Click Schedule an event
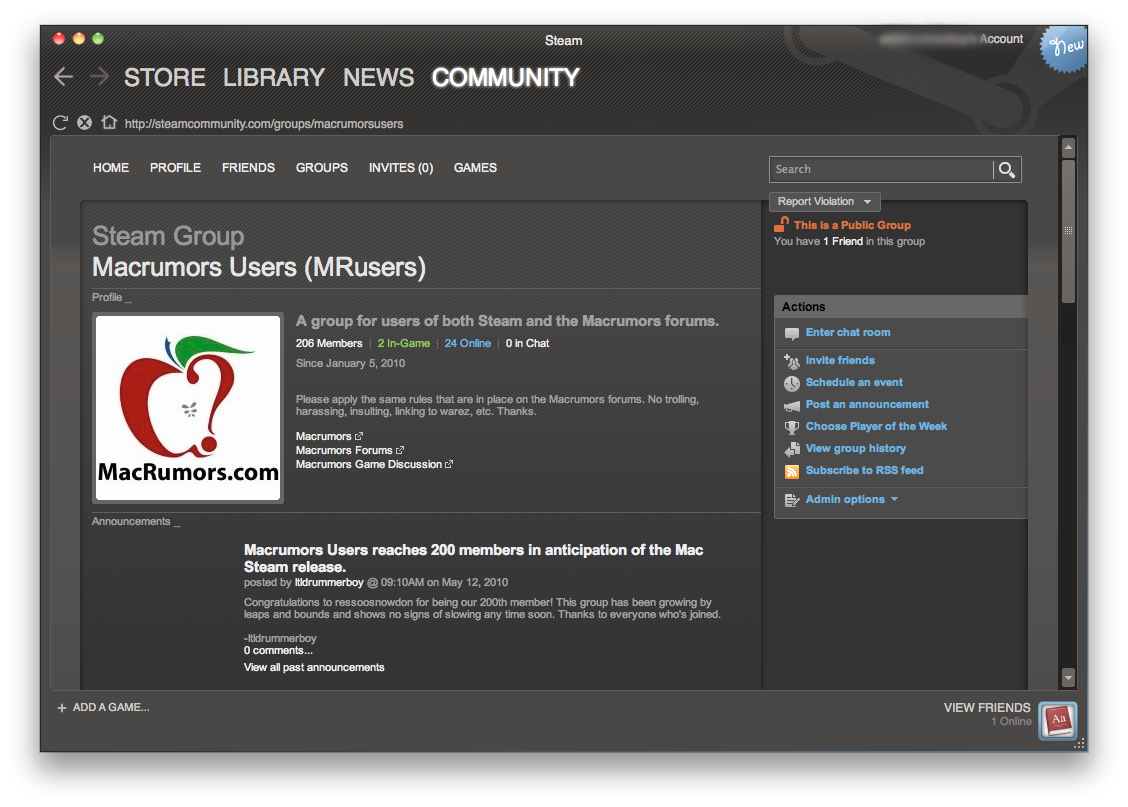The width and height of the screenshot is (1128, 807). tap(854, 383)
